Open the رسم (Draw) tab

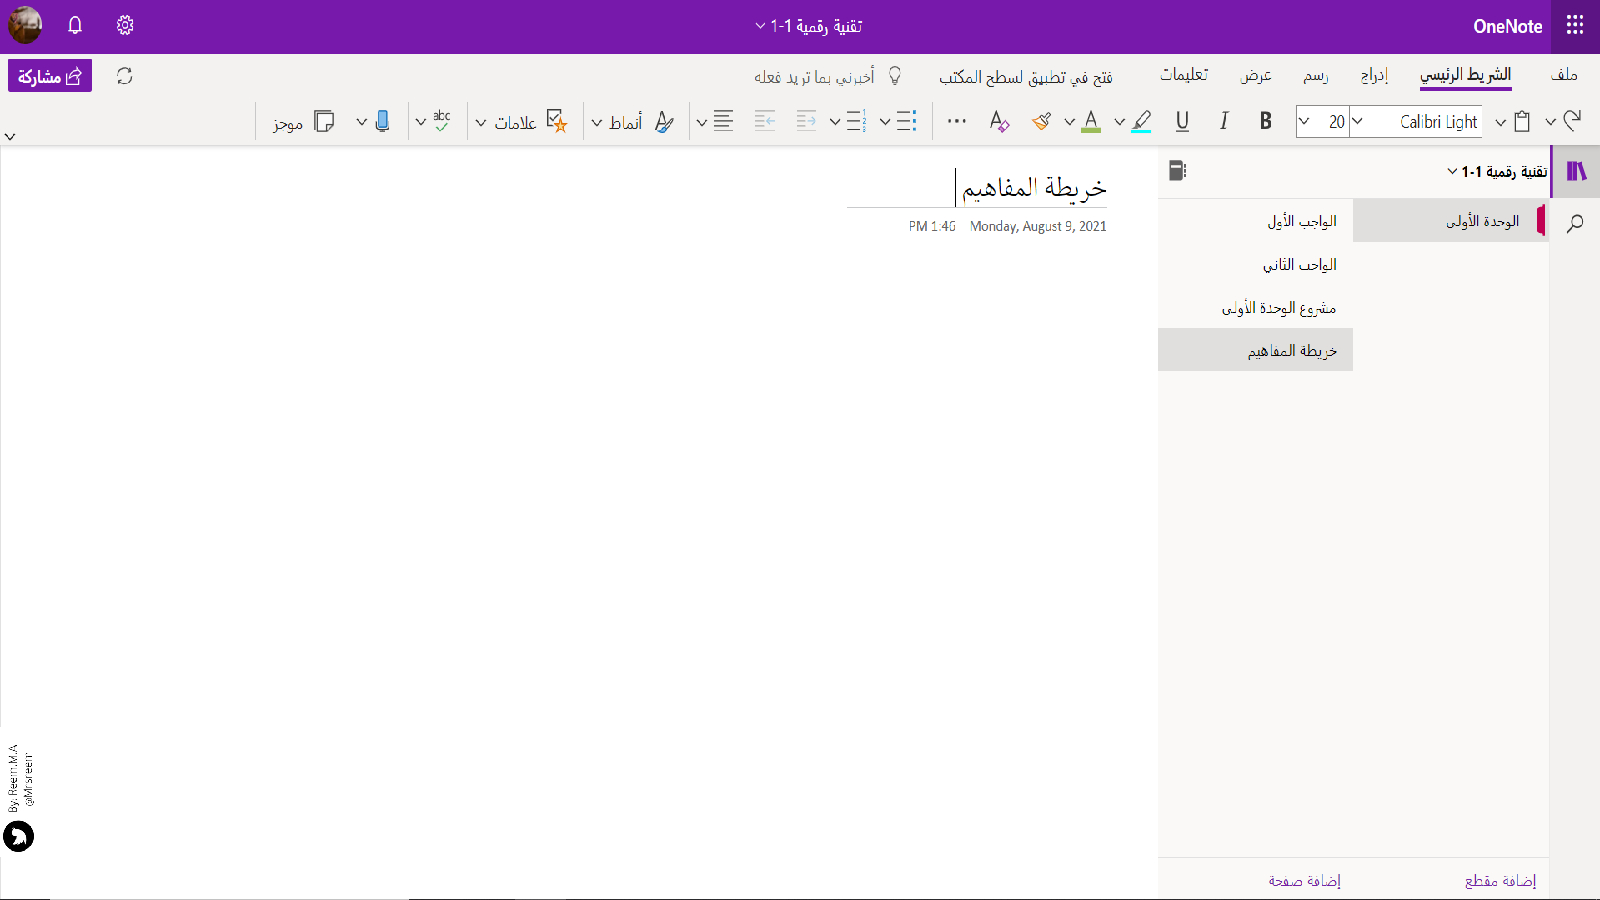pyautogui.click(x=1315, y=76)
